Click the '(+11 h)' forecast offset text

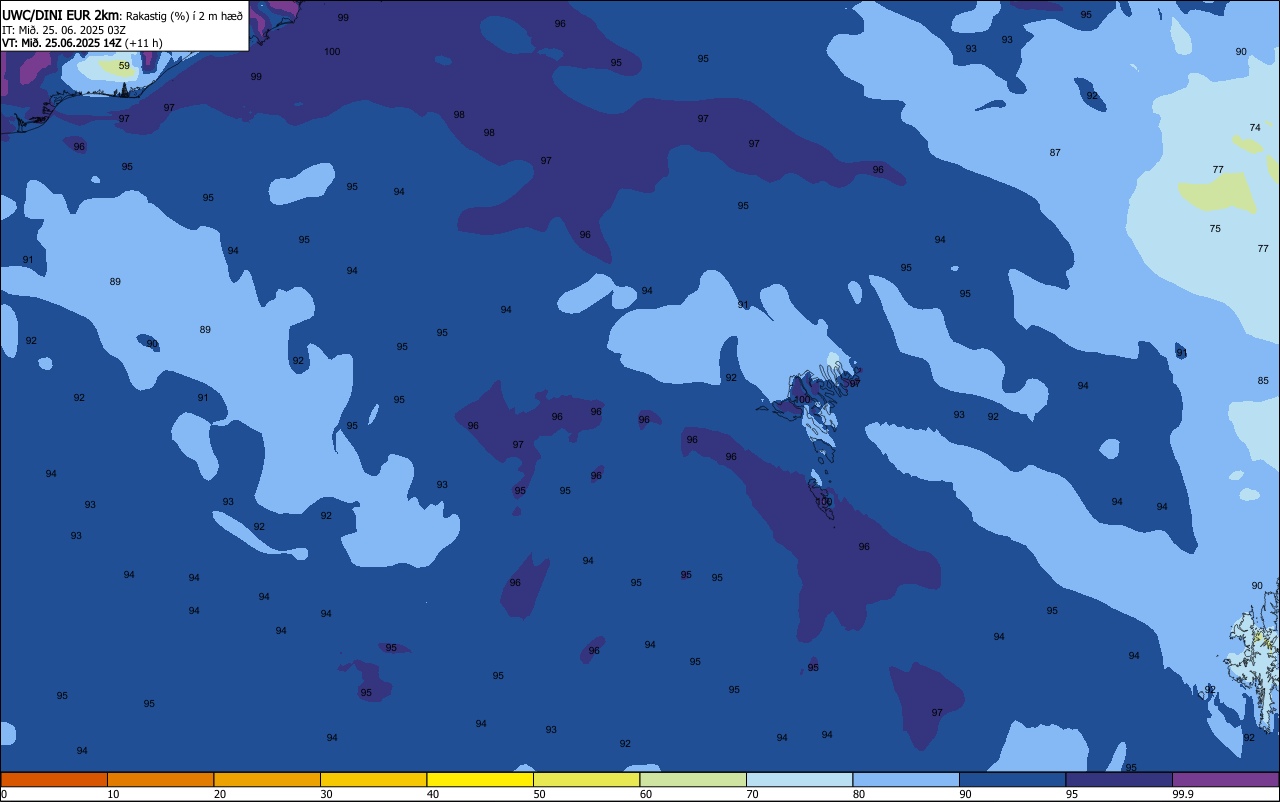[144, 42]
